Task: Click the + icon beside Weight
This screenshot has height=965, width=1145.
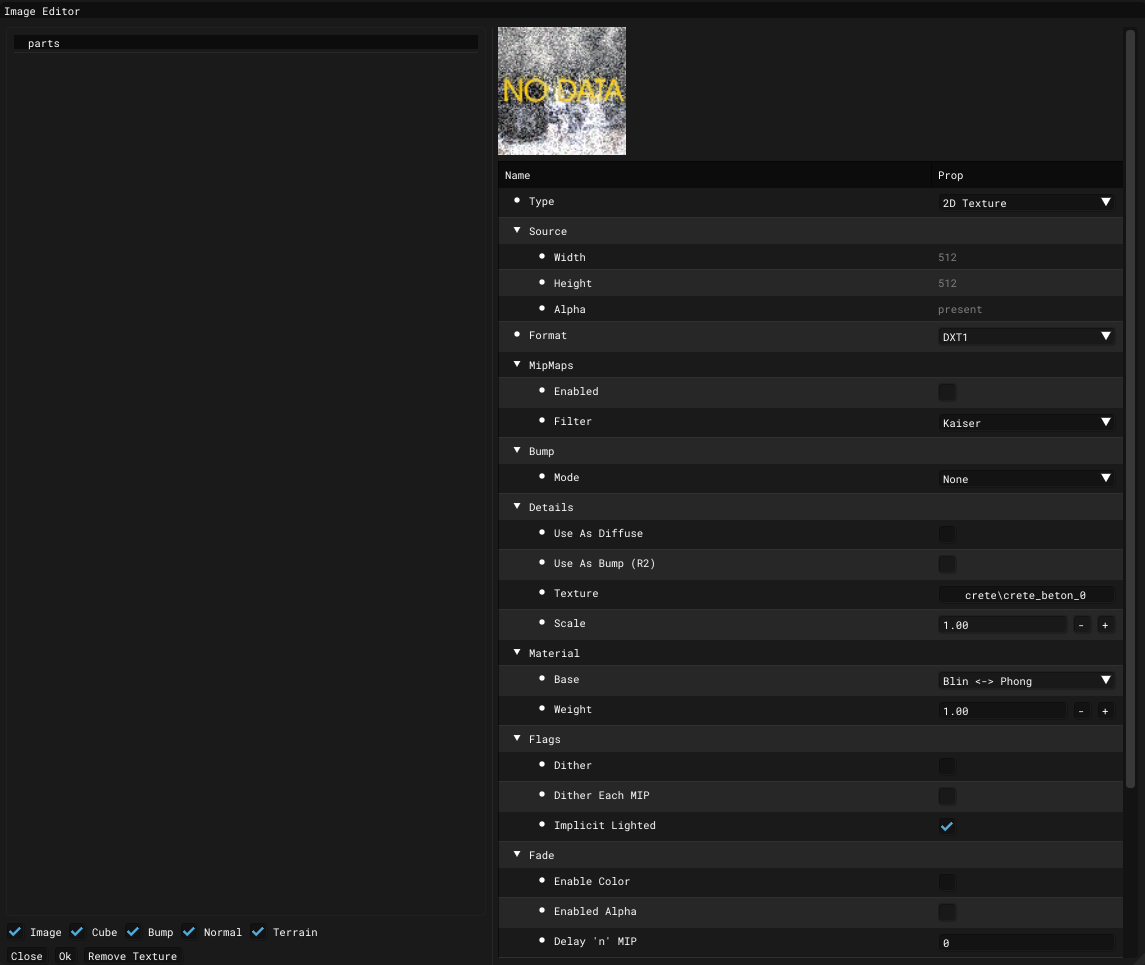Action: (x=1105, y=710)
